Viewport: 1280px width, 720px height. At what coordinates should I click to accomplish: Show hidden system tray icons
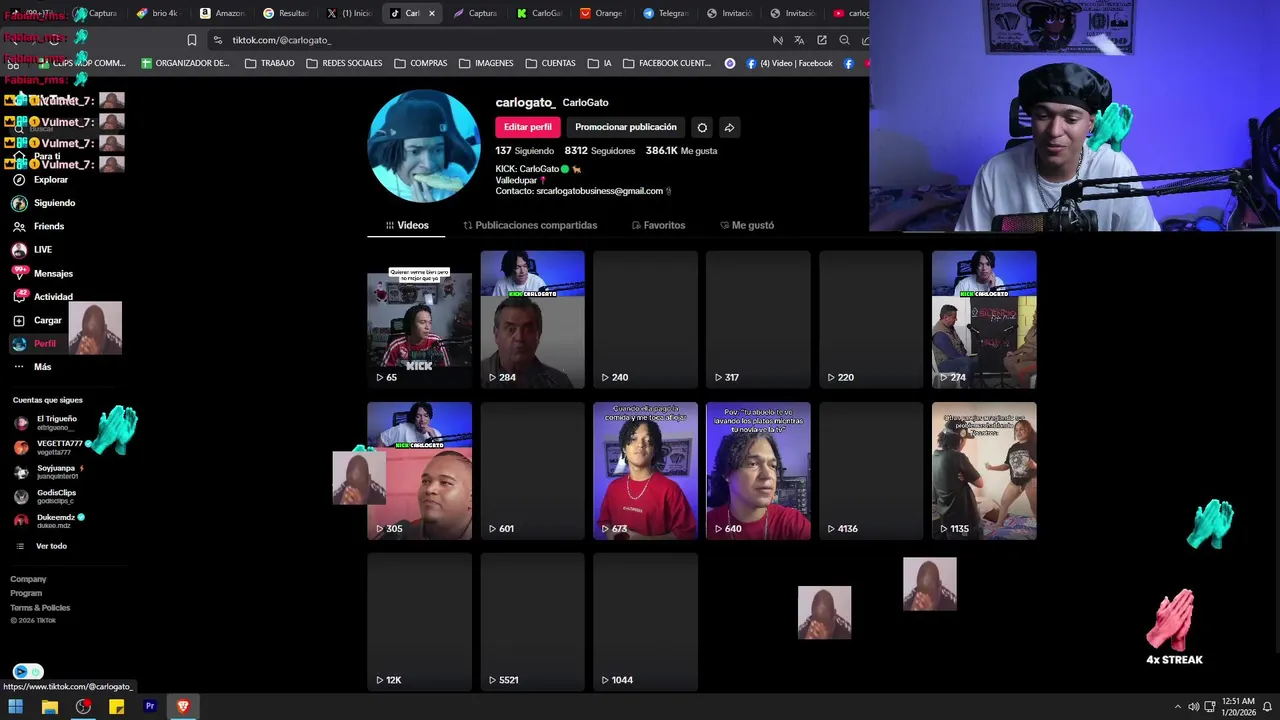(1177, 707)
